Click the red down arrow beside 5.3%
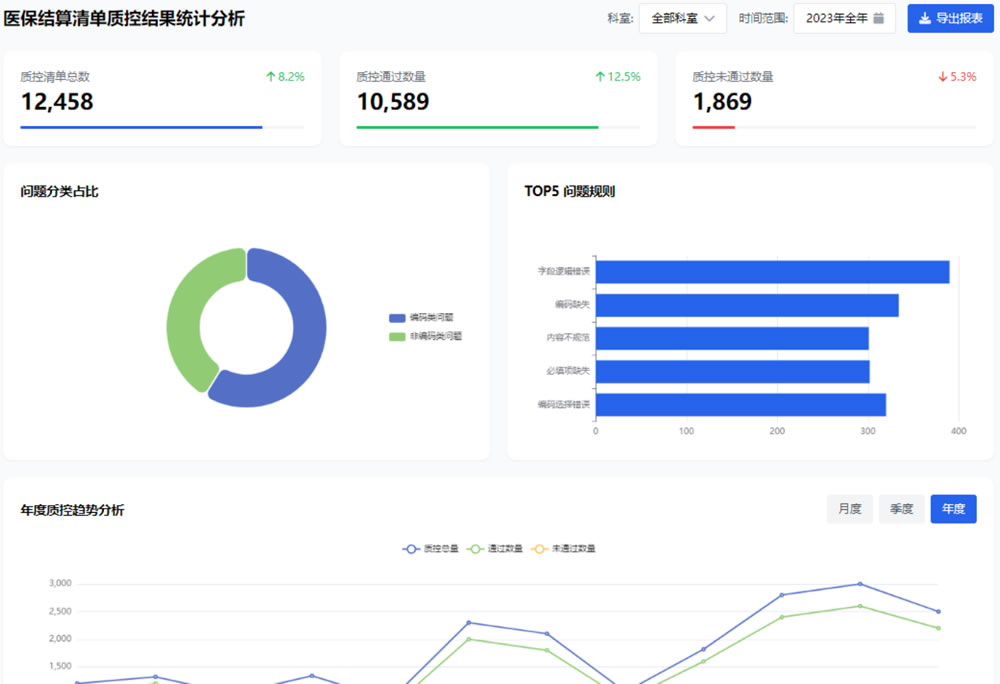 943,76
